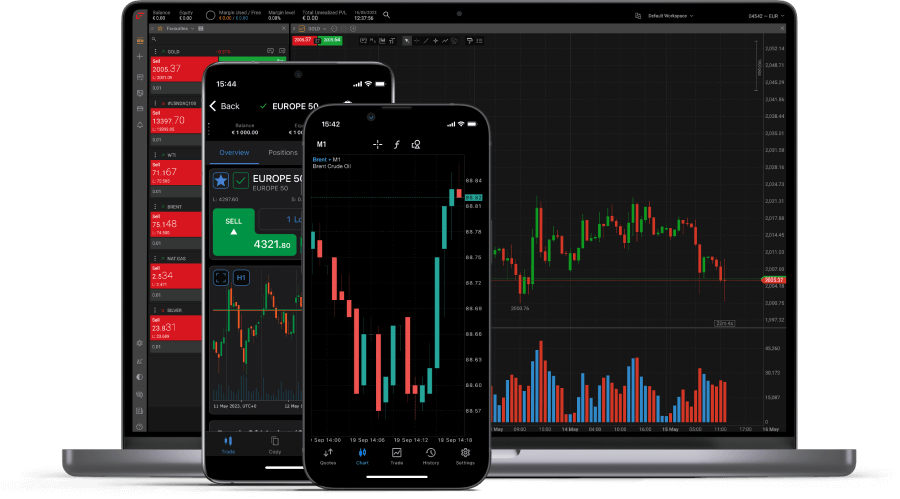The width and height of the screenshot is (900, 499).
Task: Go Back on the rear phone
Action: (x=225, y=106)
